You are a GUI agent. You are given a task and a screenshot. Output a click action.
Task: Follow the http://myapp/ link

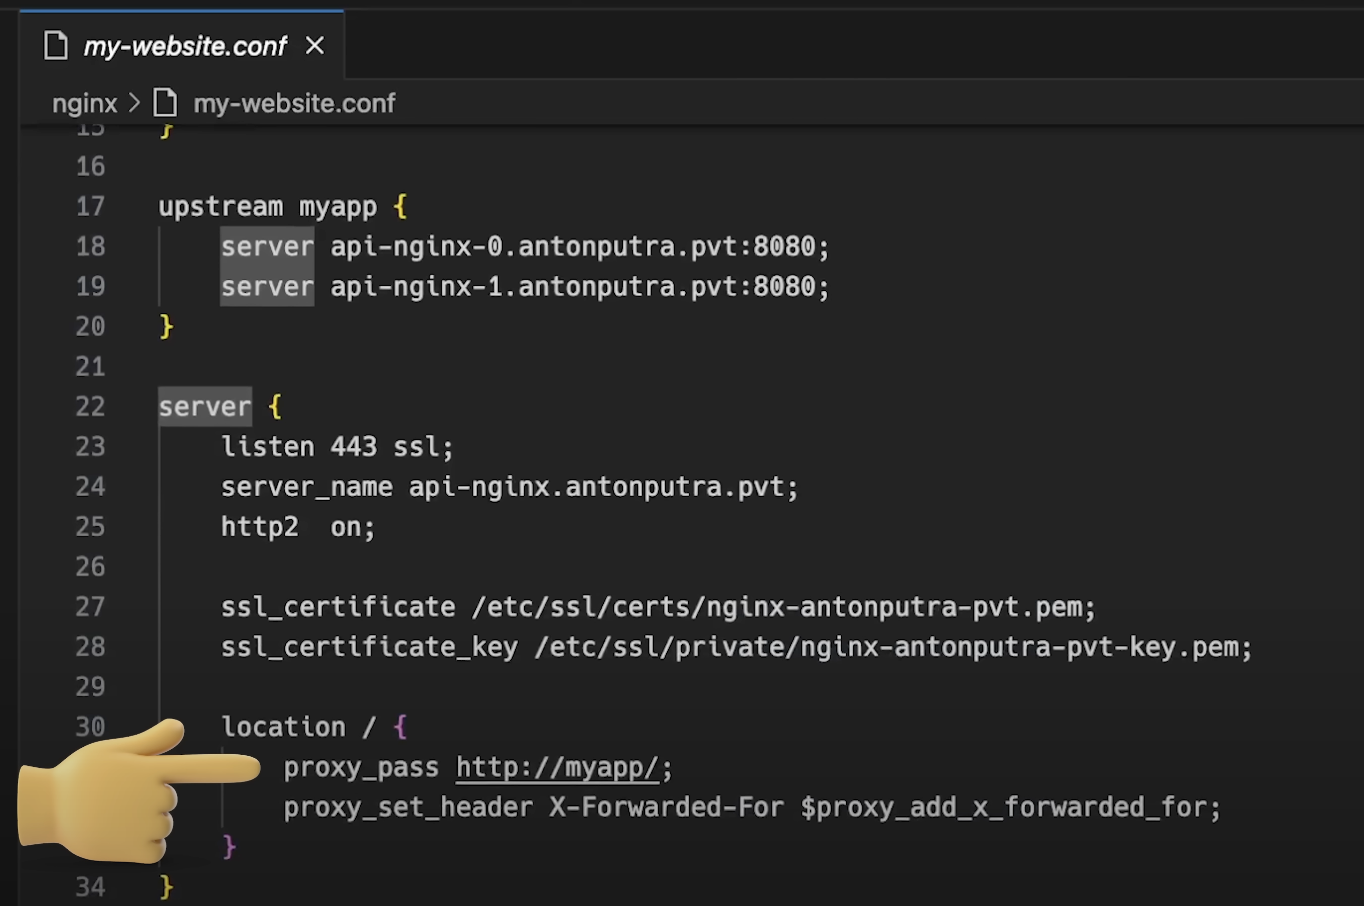pyautogui.click(x=557, y=767)
